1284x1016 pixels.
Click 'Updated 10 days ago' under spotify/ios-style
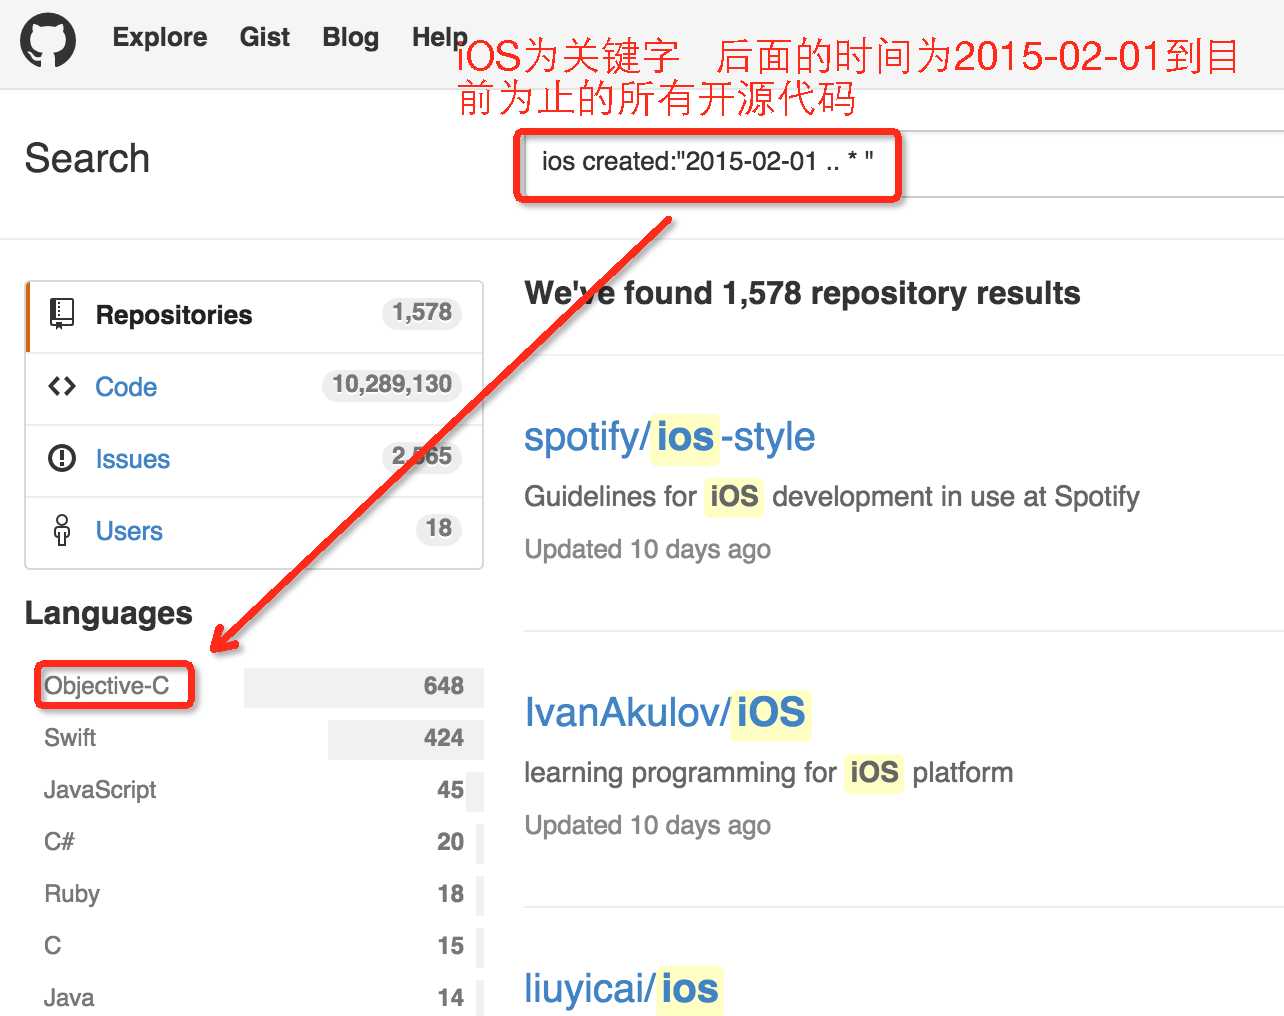(647, 550)
